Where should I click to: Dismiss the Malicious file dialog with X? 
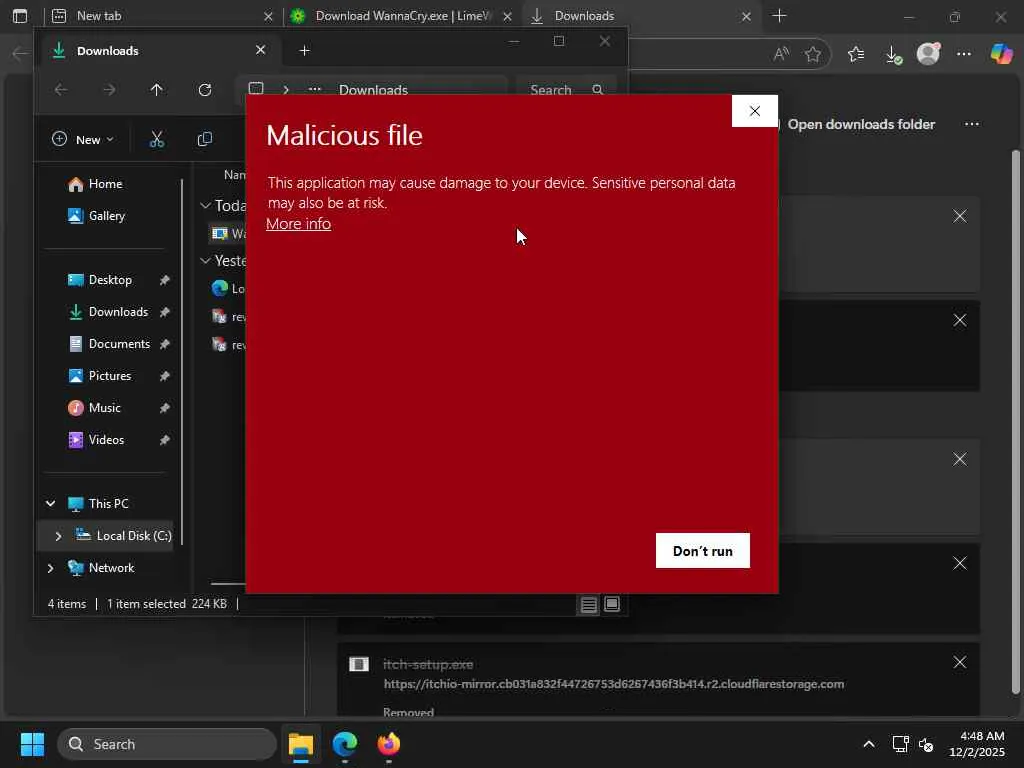tap(754, 111)
